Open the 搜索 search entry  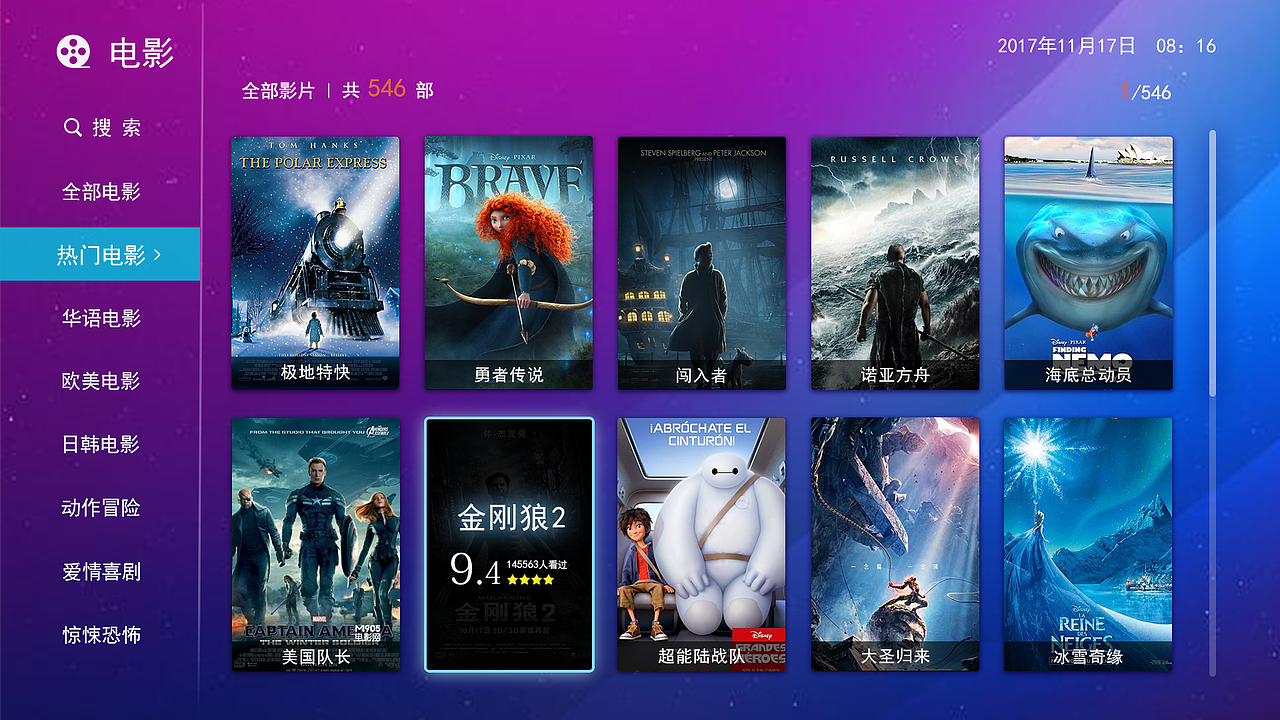102,128
